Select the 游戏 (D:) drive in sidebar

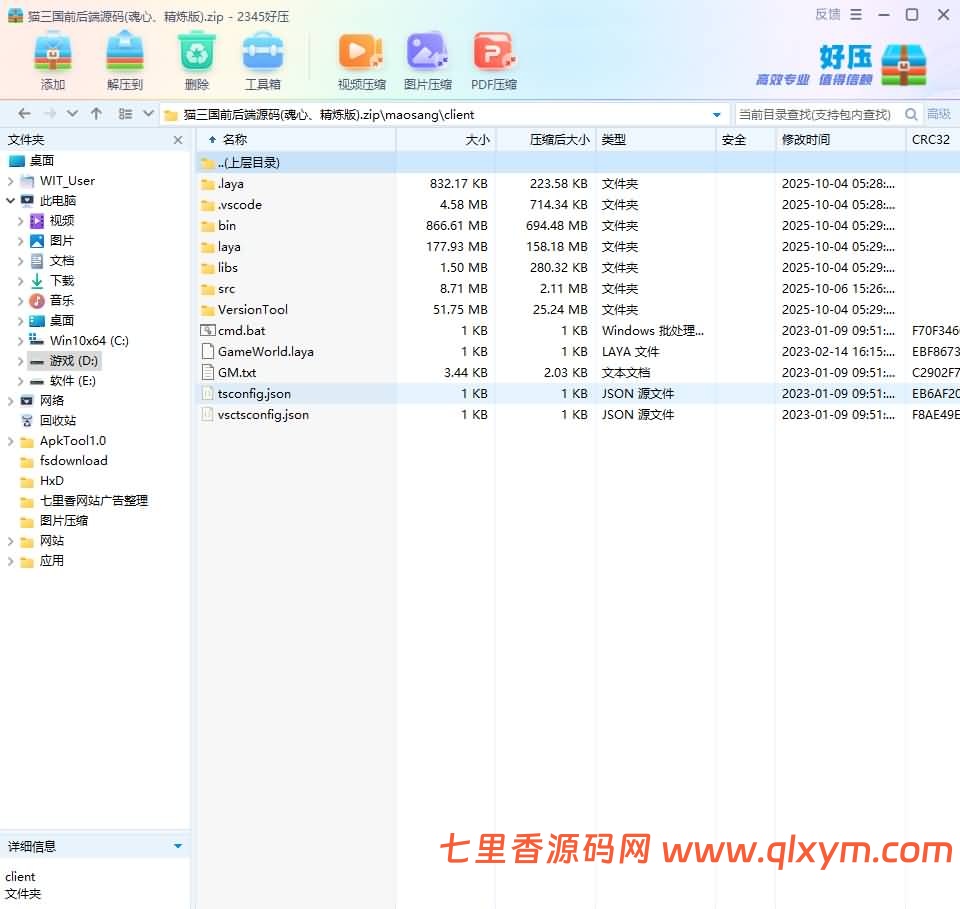click(x=71, y=360)
